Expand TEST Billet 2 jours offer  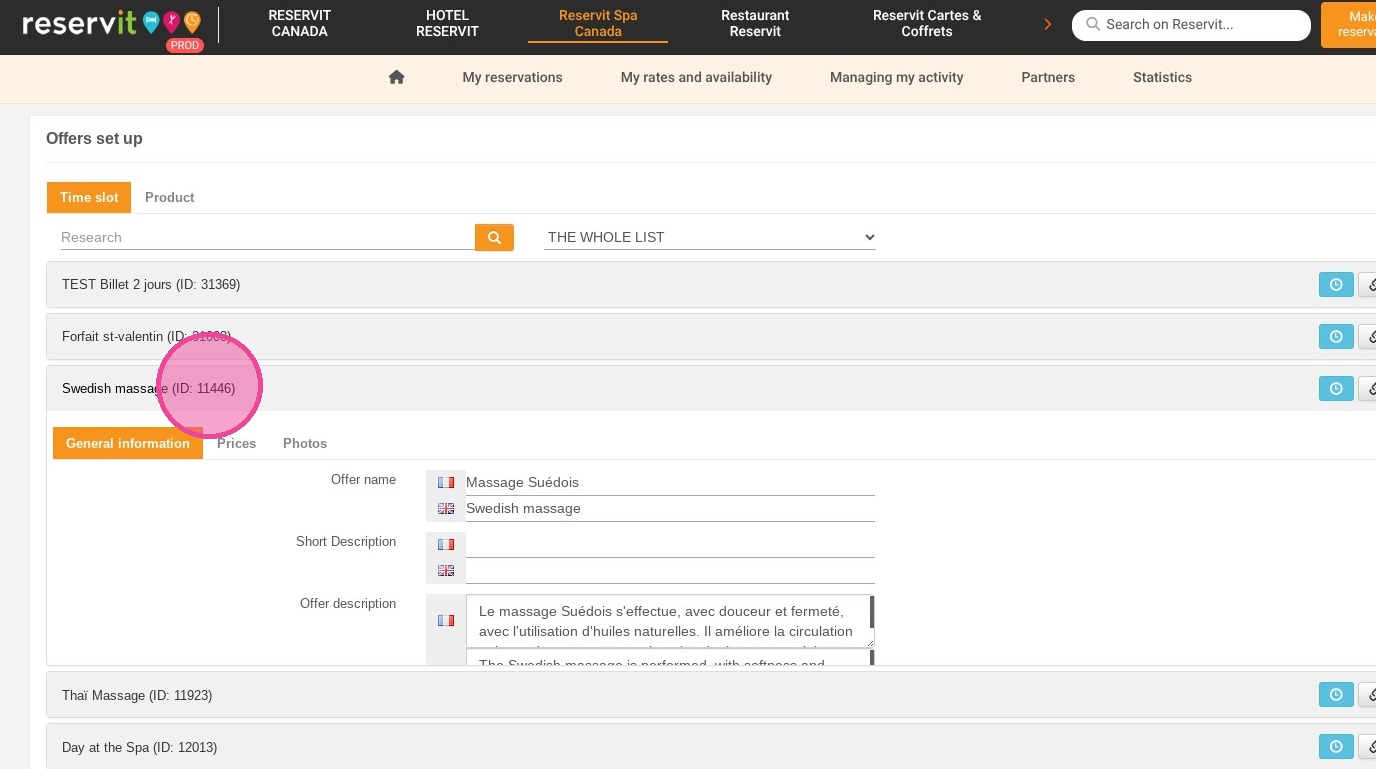point(151,284)
